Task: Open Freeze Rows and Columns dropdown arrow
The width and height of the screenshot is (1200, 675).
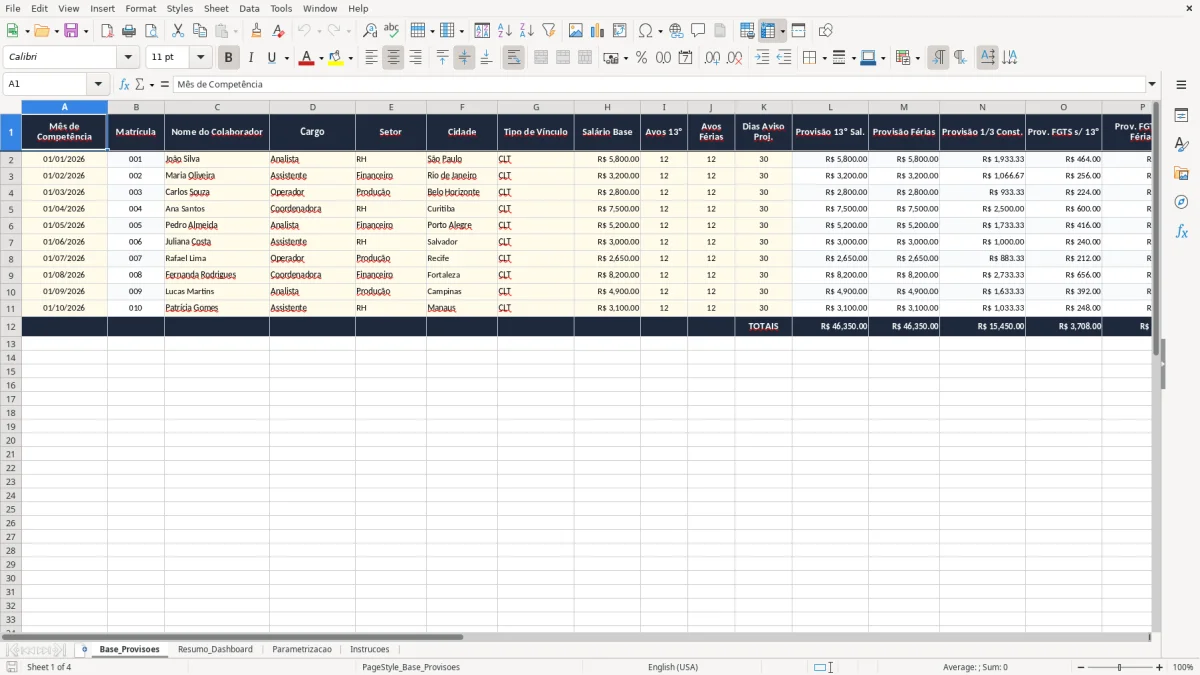Action: tap(783, 31)
